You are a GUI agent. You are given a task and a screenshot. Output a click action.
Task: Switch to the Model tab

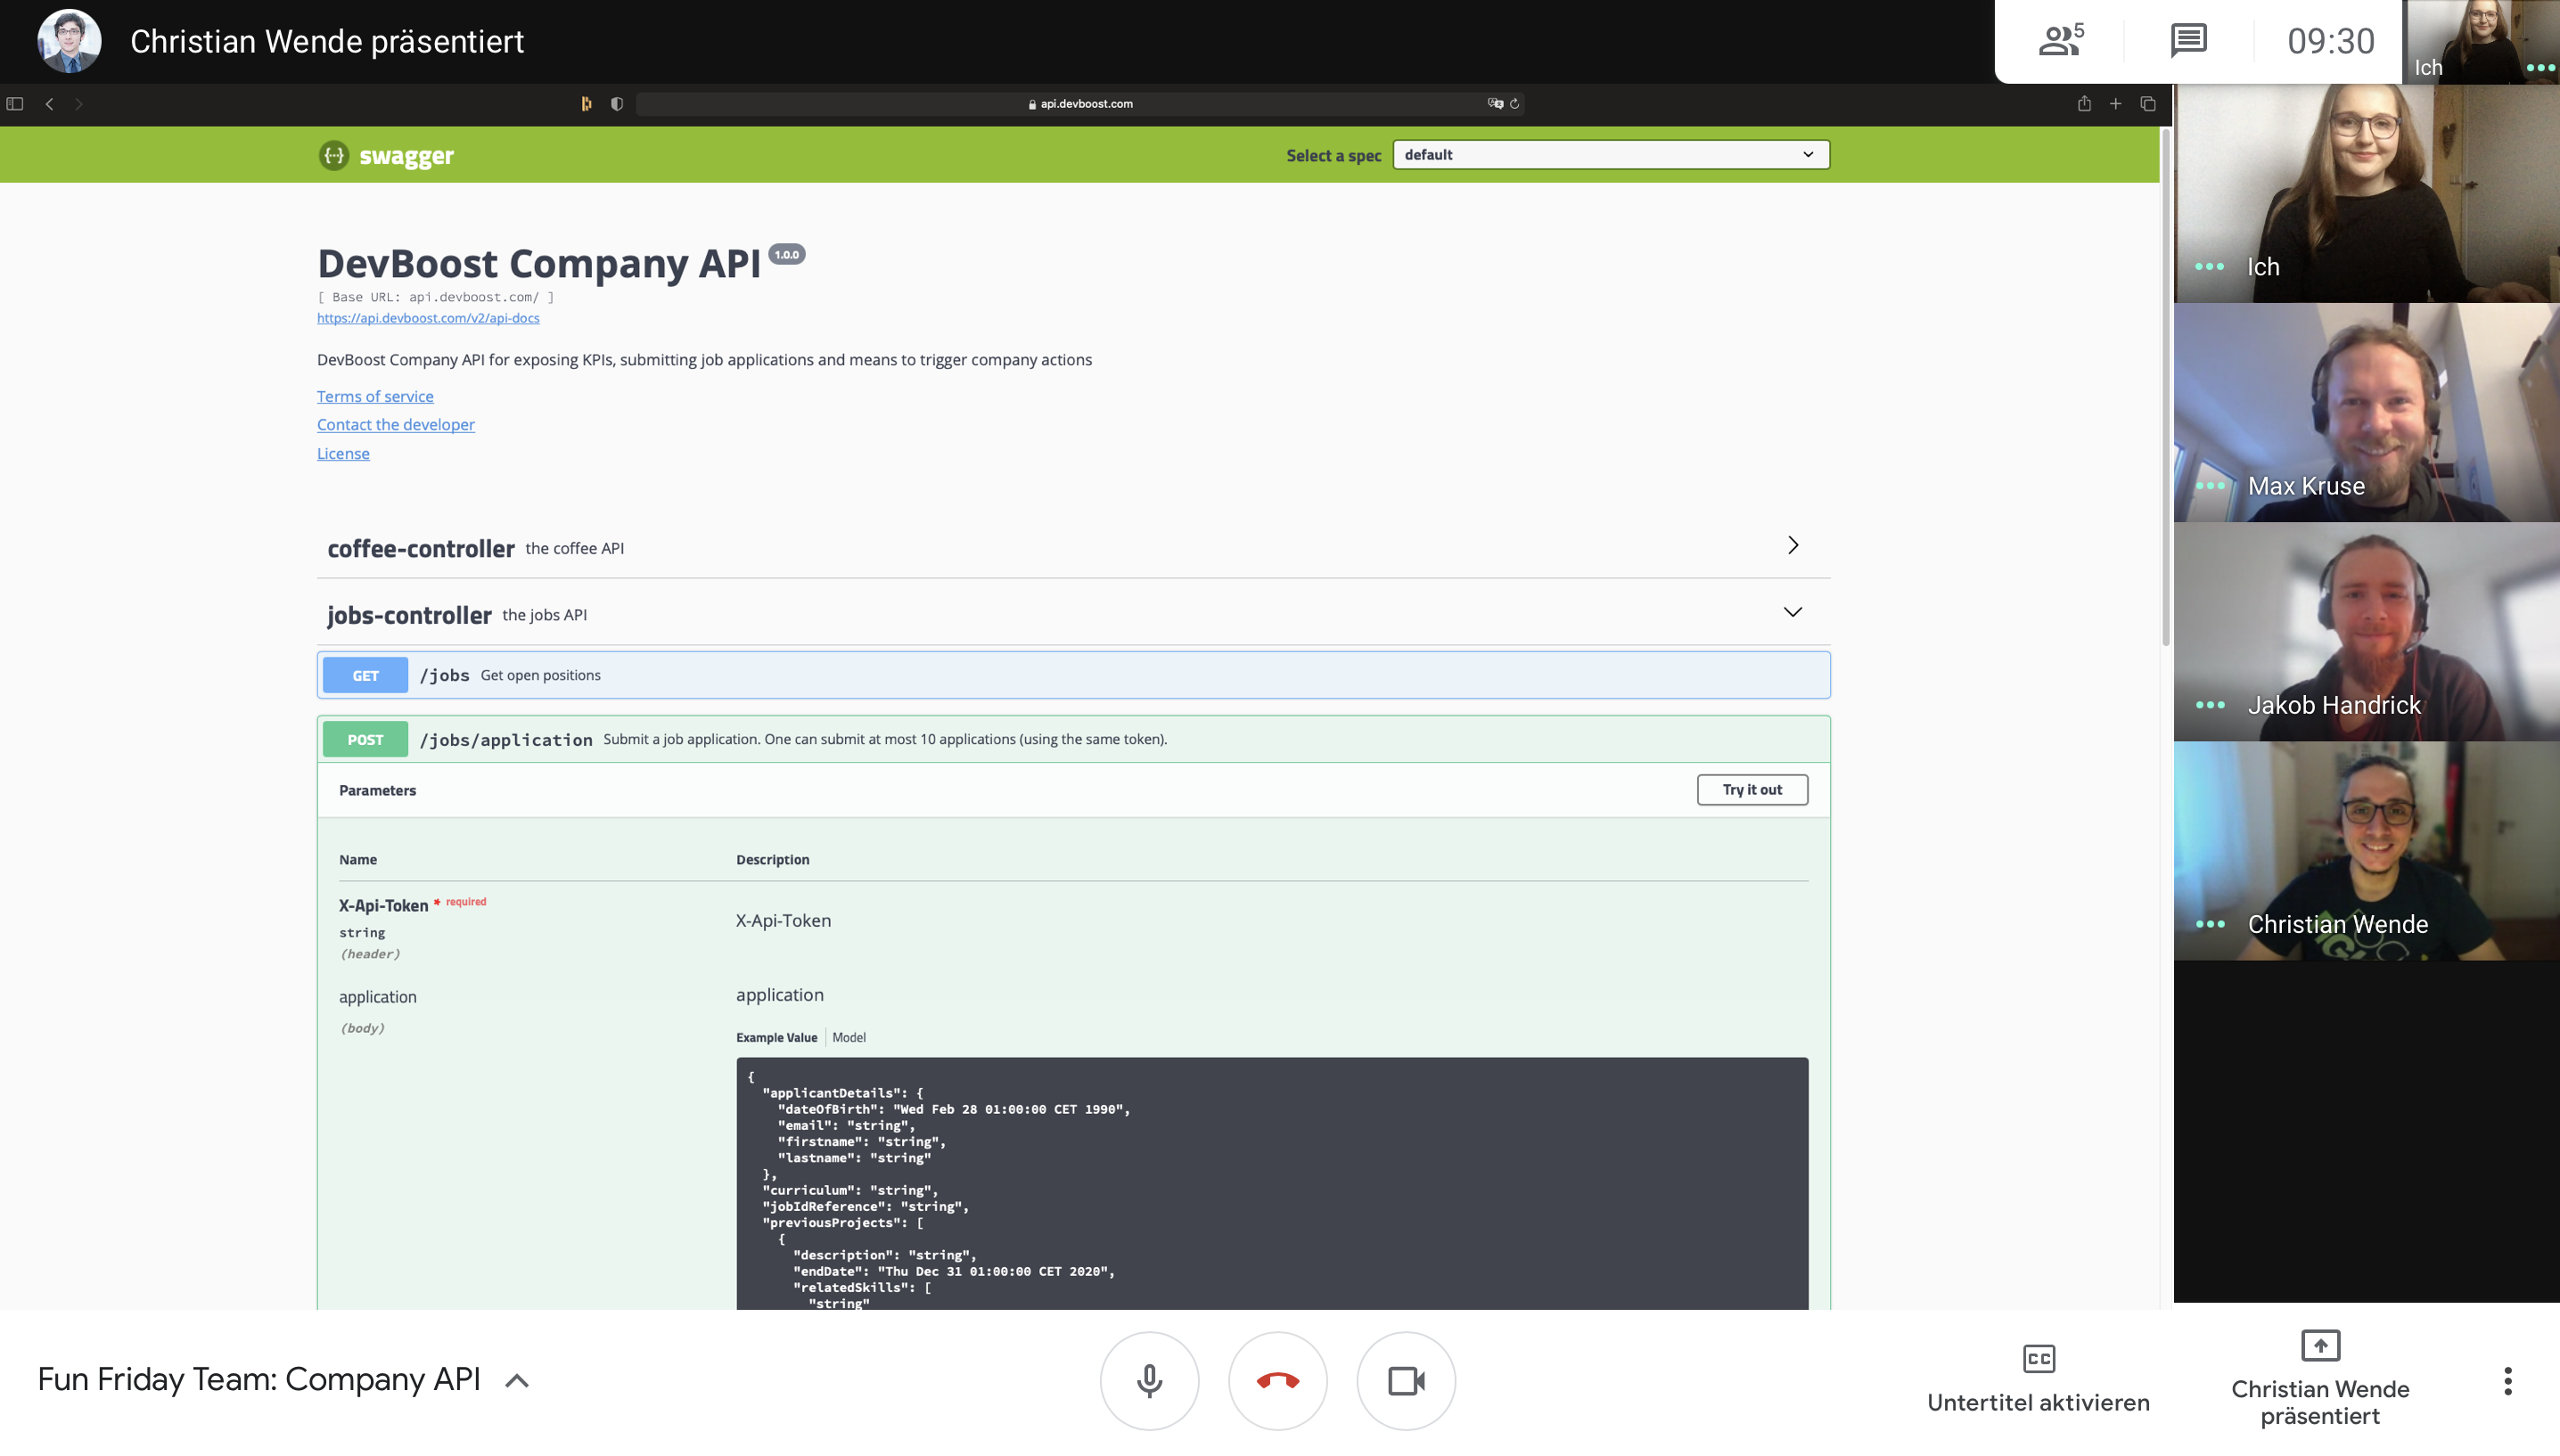click(x=849, y=1037)
